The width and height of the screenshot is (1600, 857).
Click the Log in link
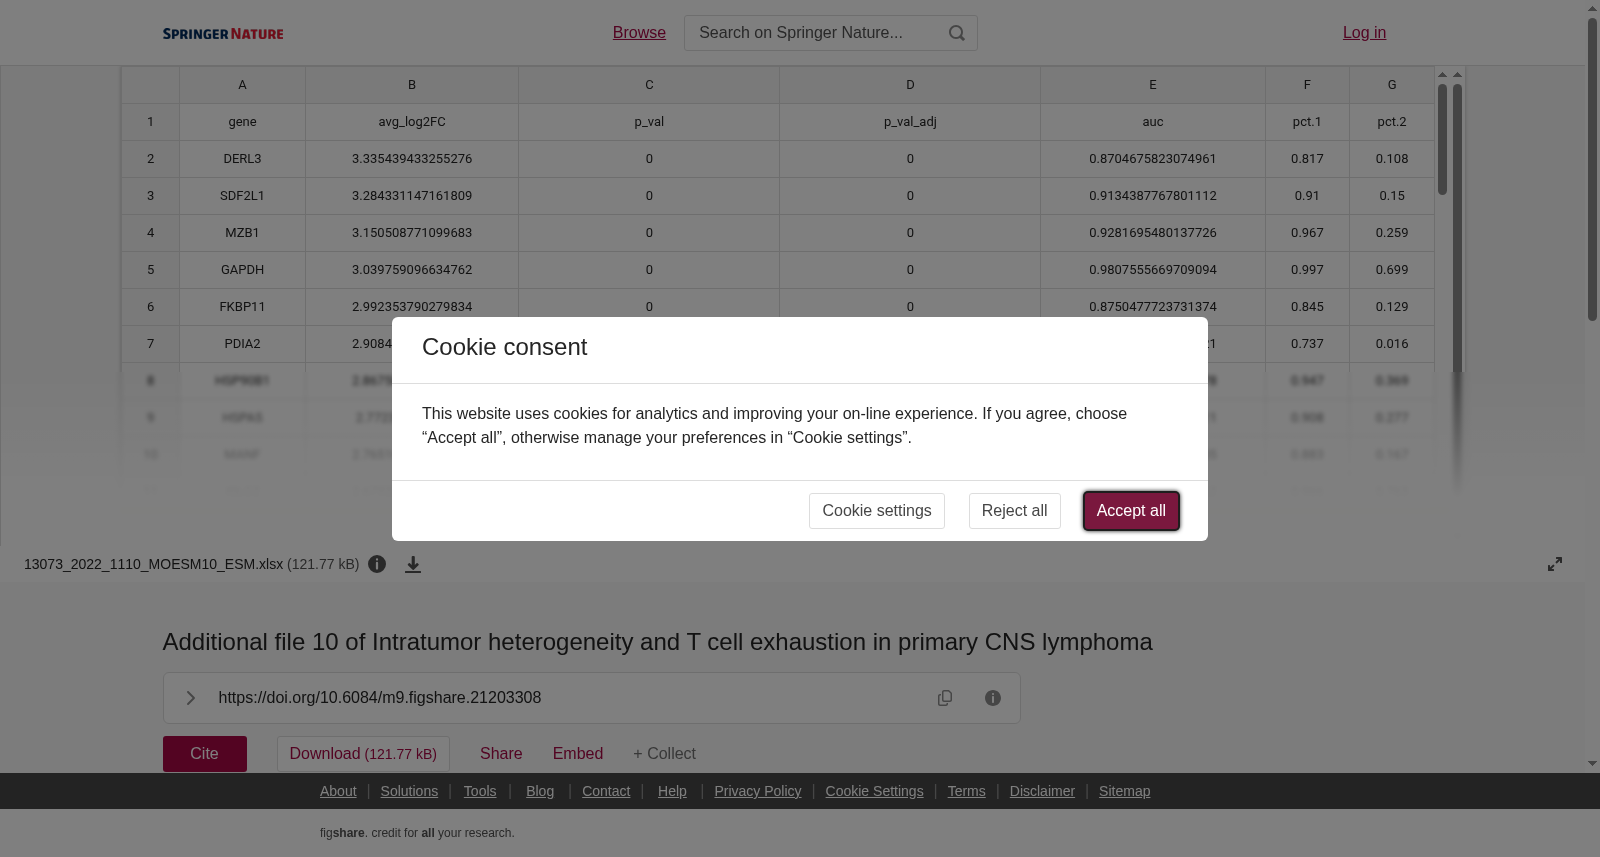click(x=1364, y=33)
